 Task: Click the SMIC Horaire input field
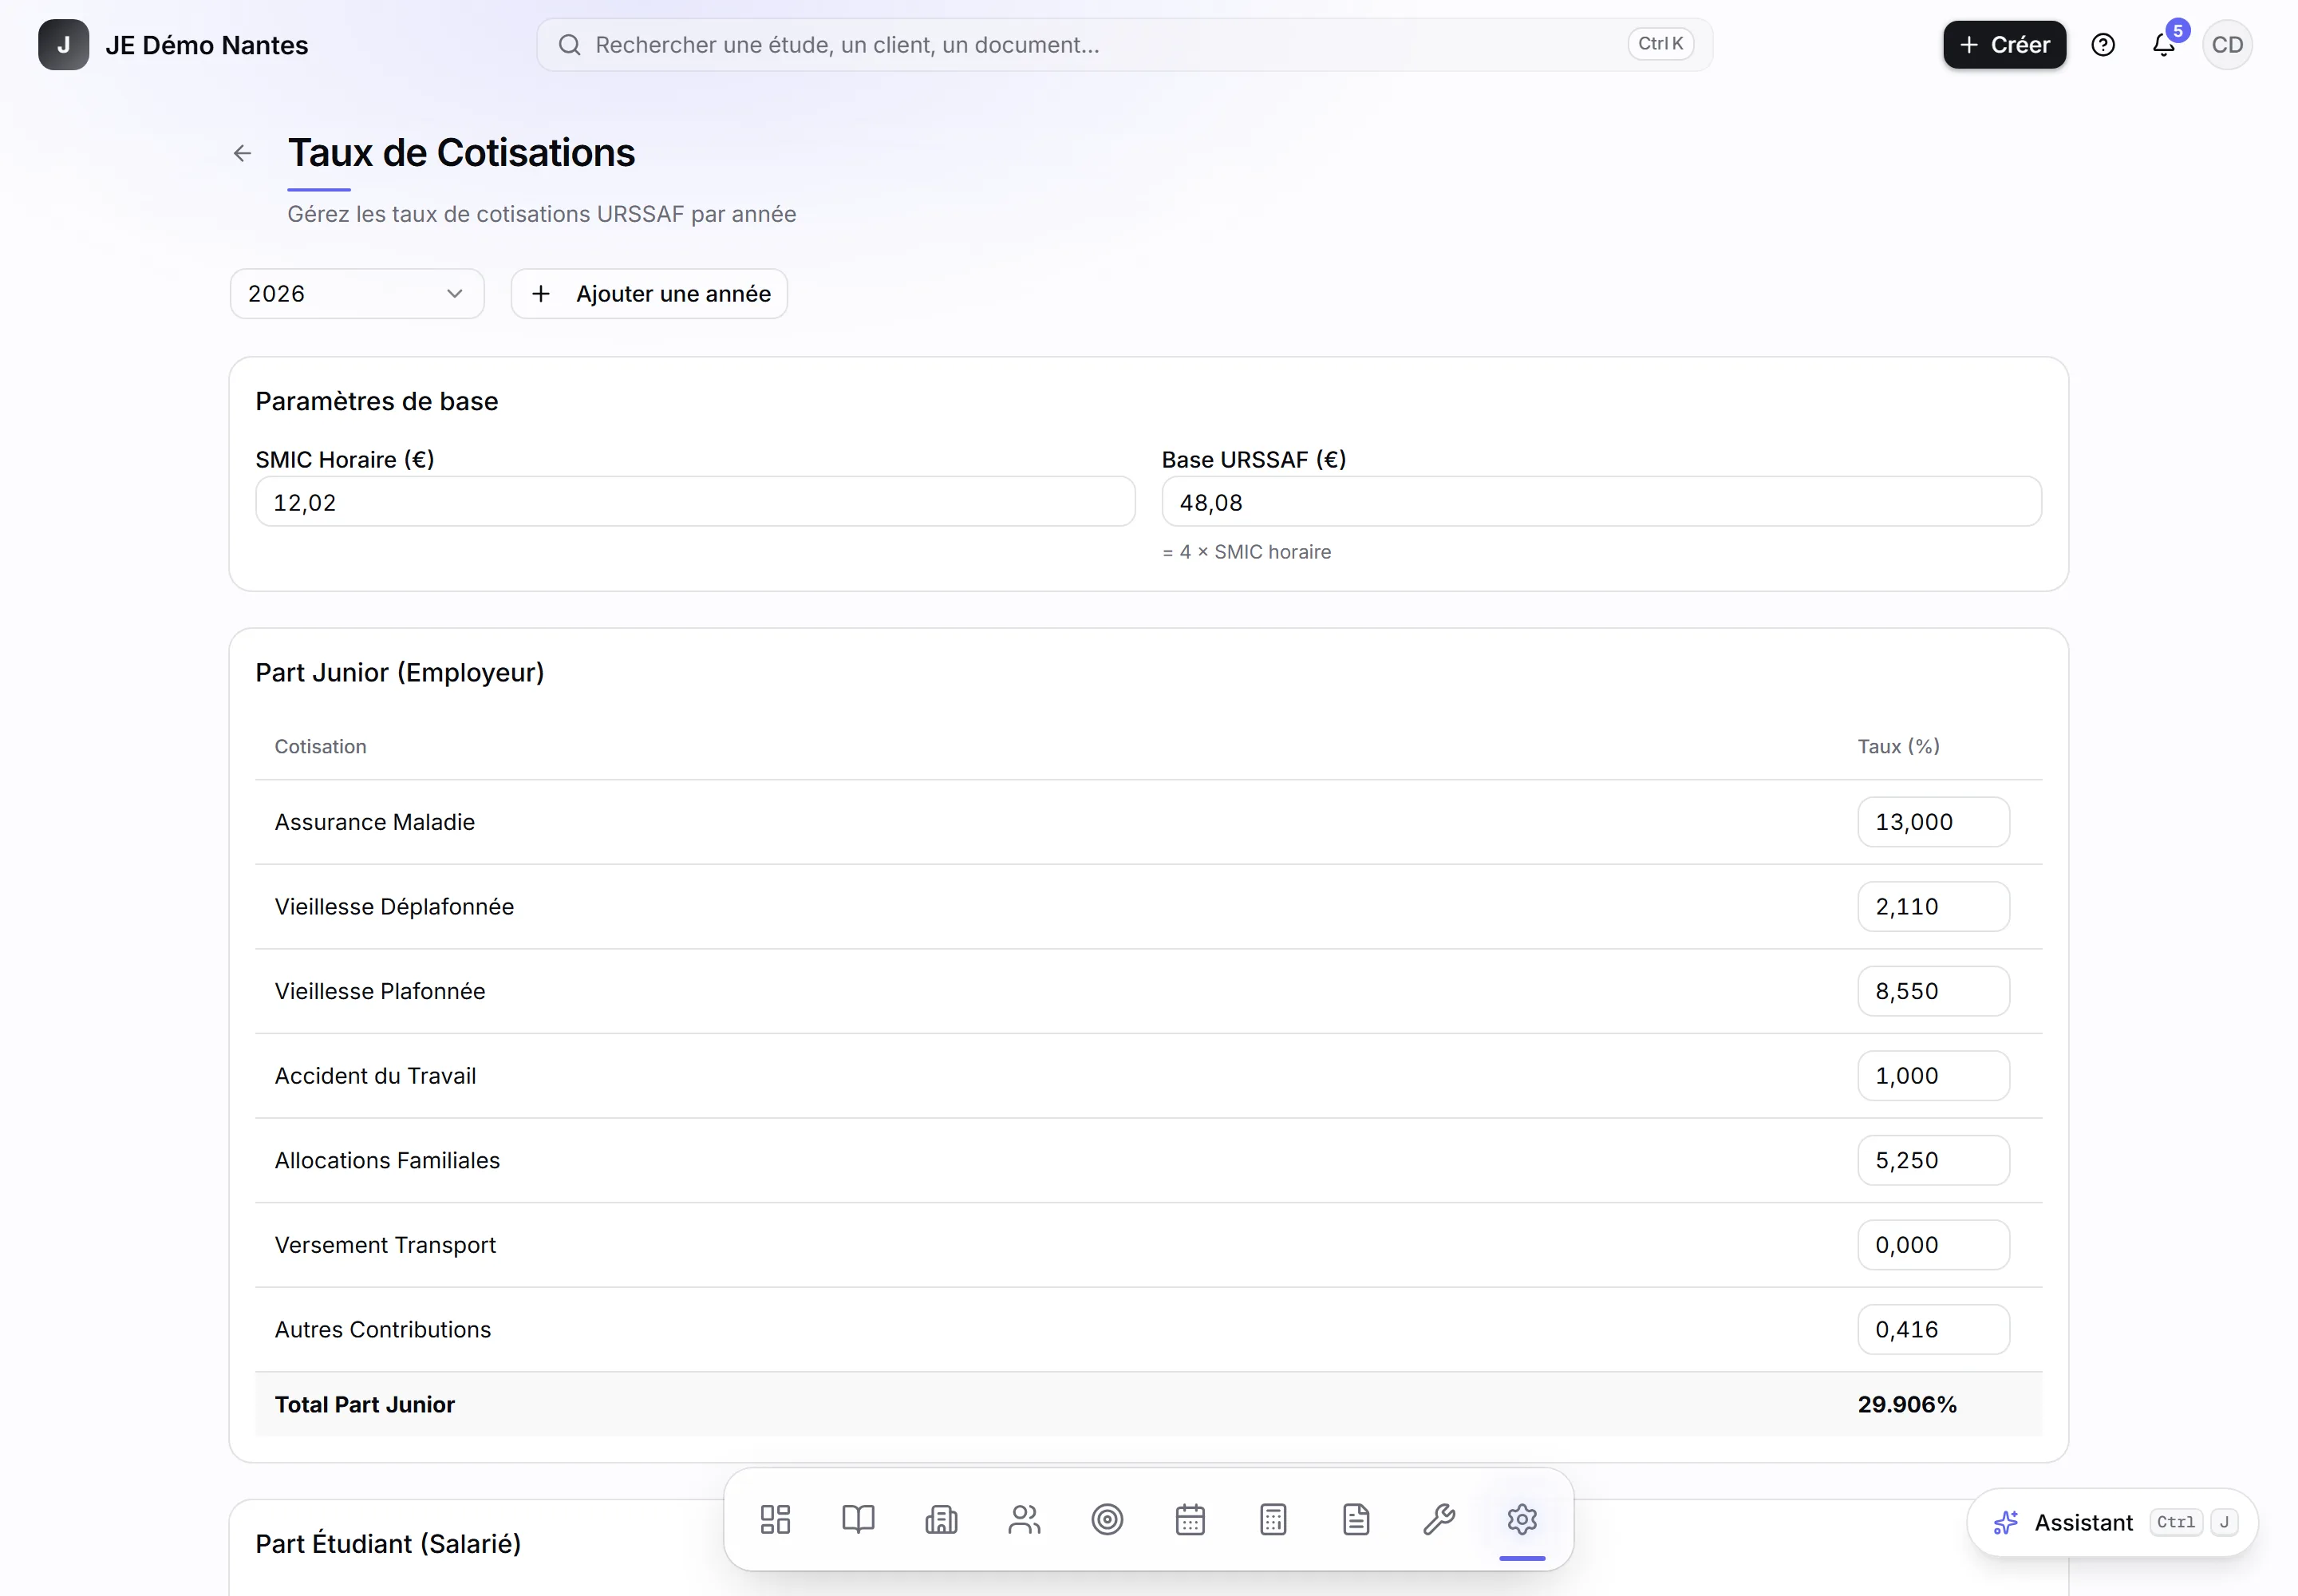695,502
